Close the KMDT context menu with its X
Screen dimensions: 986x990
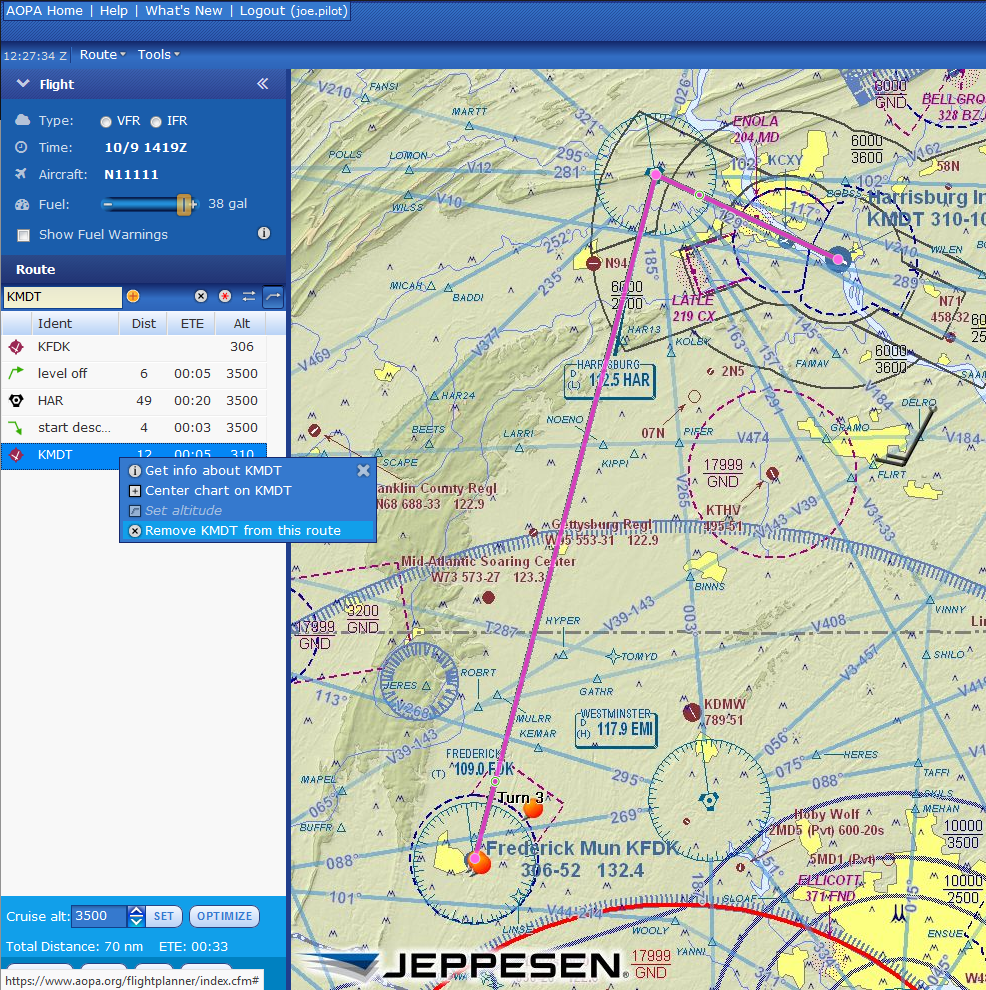pyautogui.click(x=363, y=470)
